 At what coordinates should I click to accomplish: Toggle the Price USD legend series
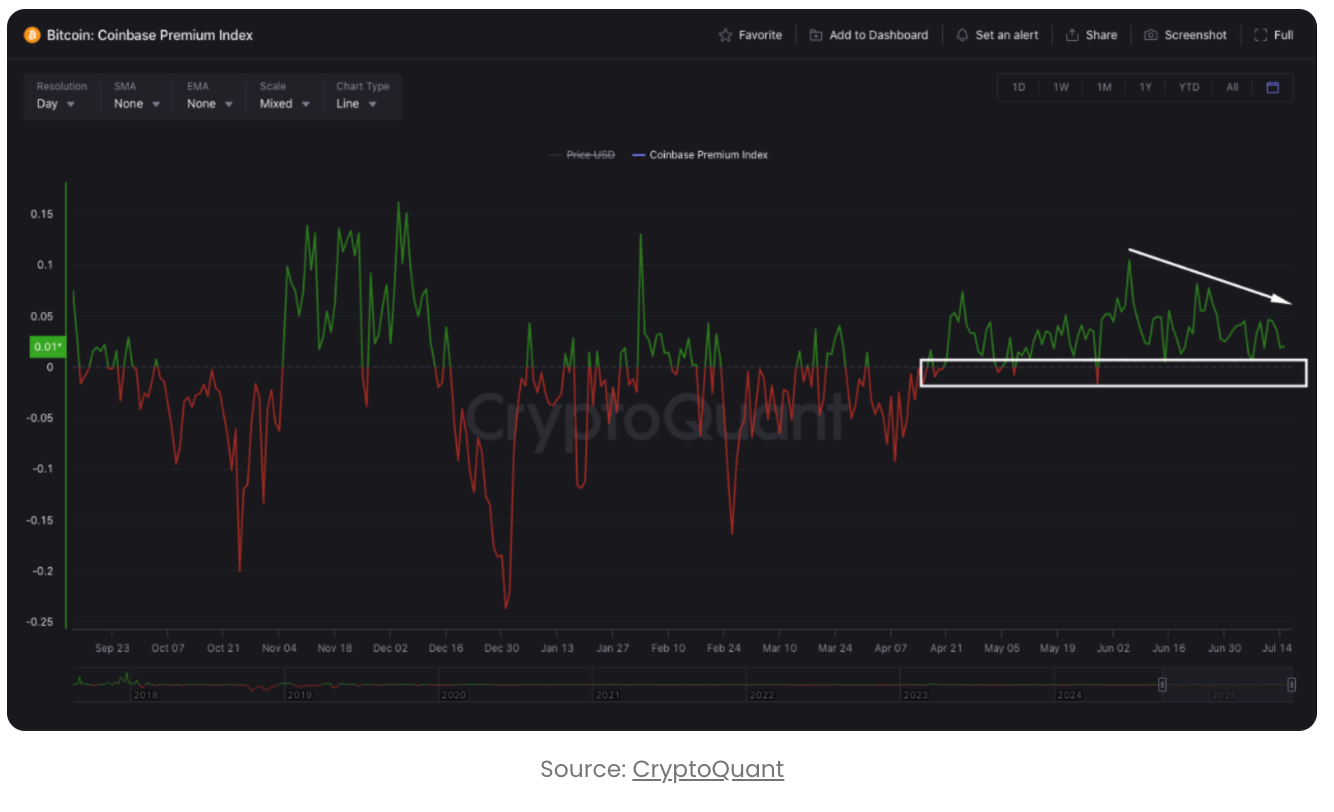tap(582, 155)
